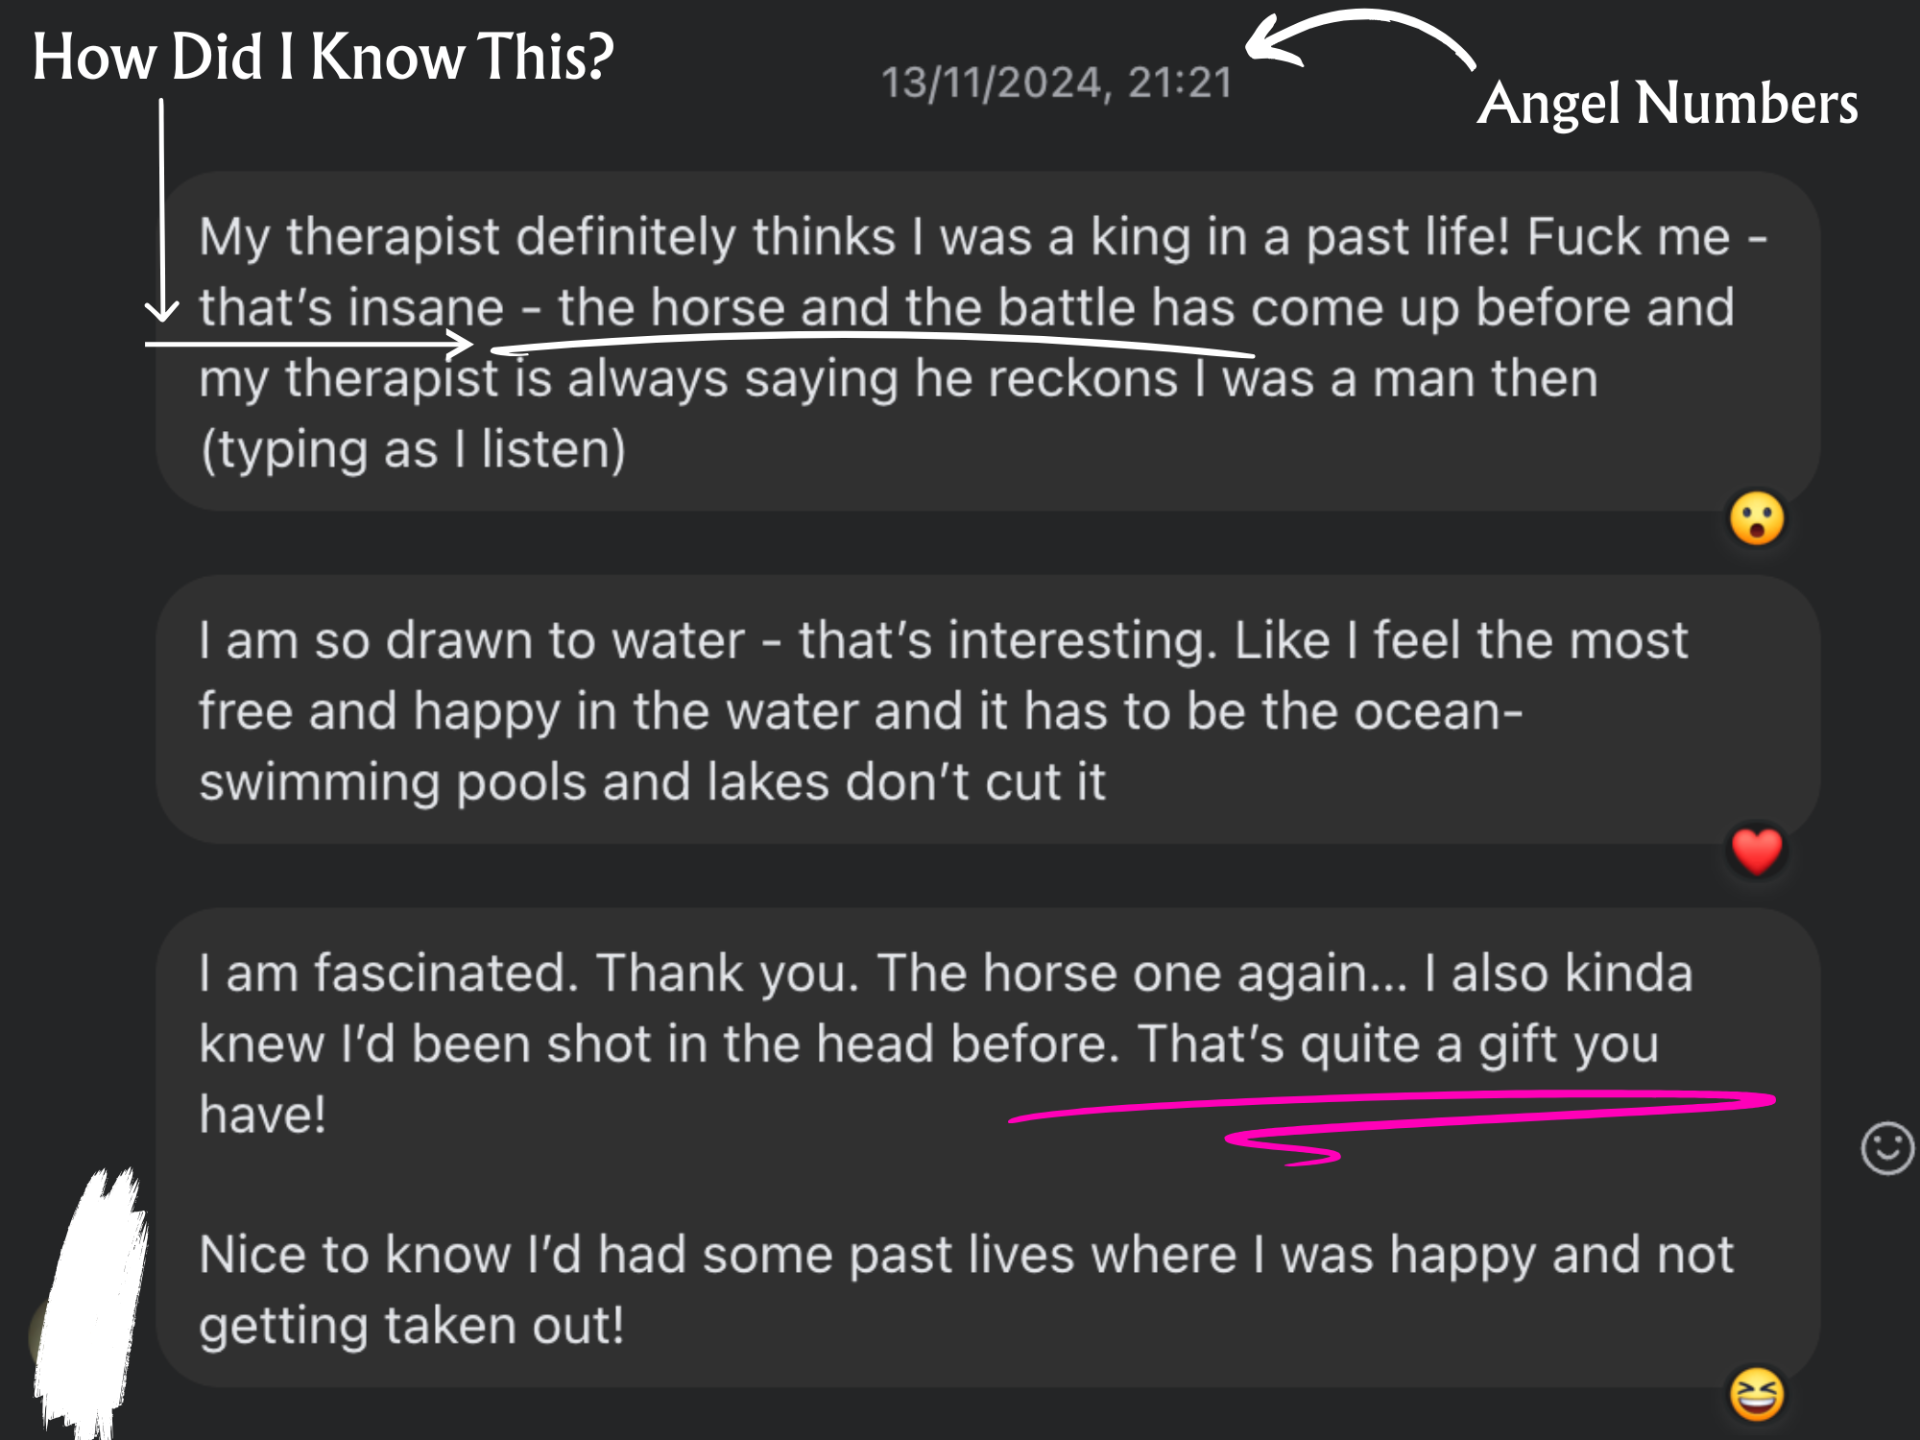Click the white underline beneath 'horse and battle'
The width and height of the screenshot is (1920, 1440).
coord(870,343)
